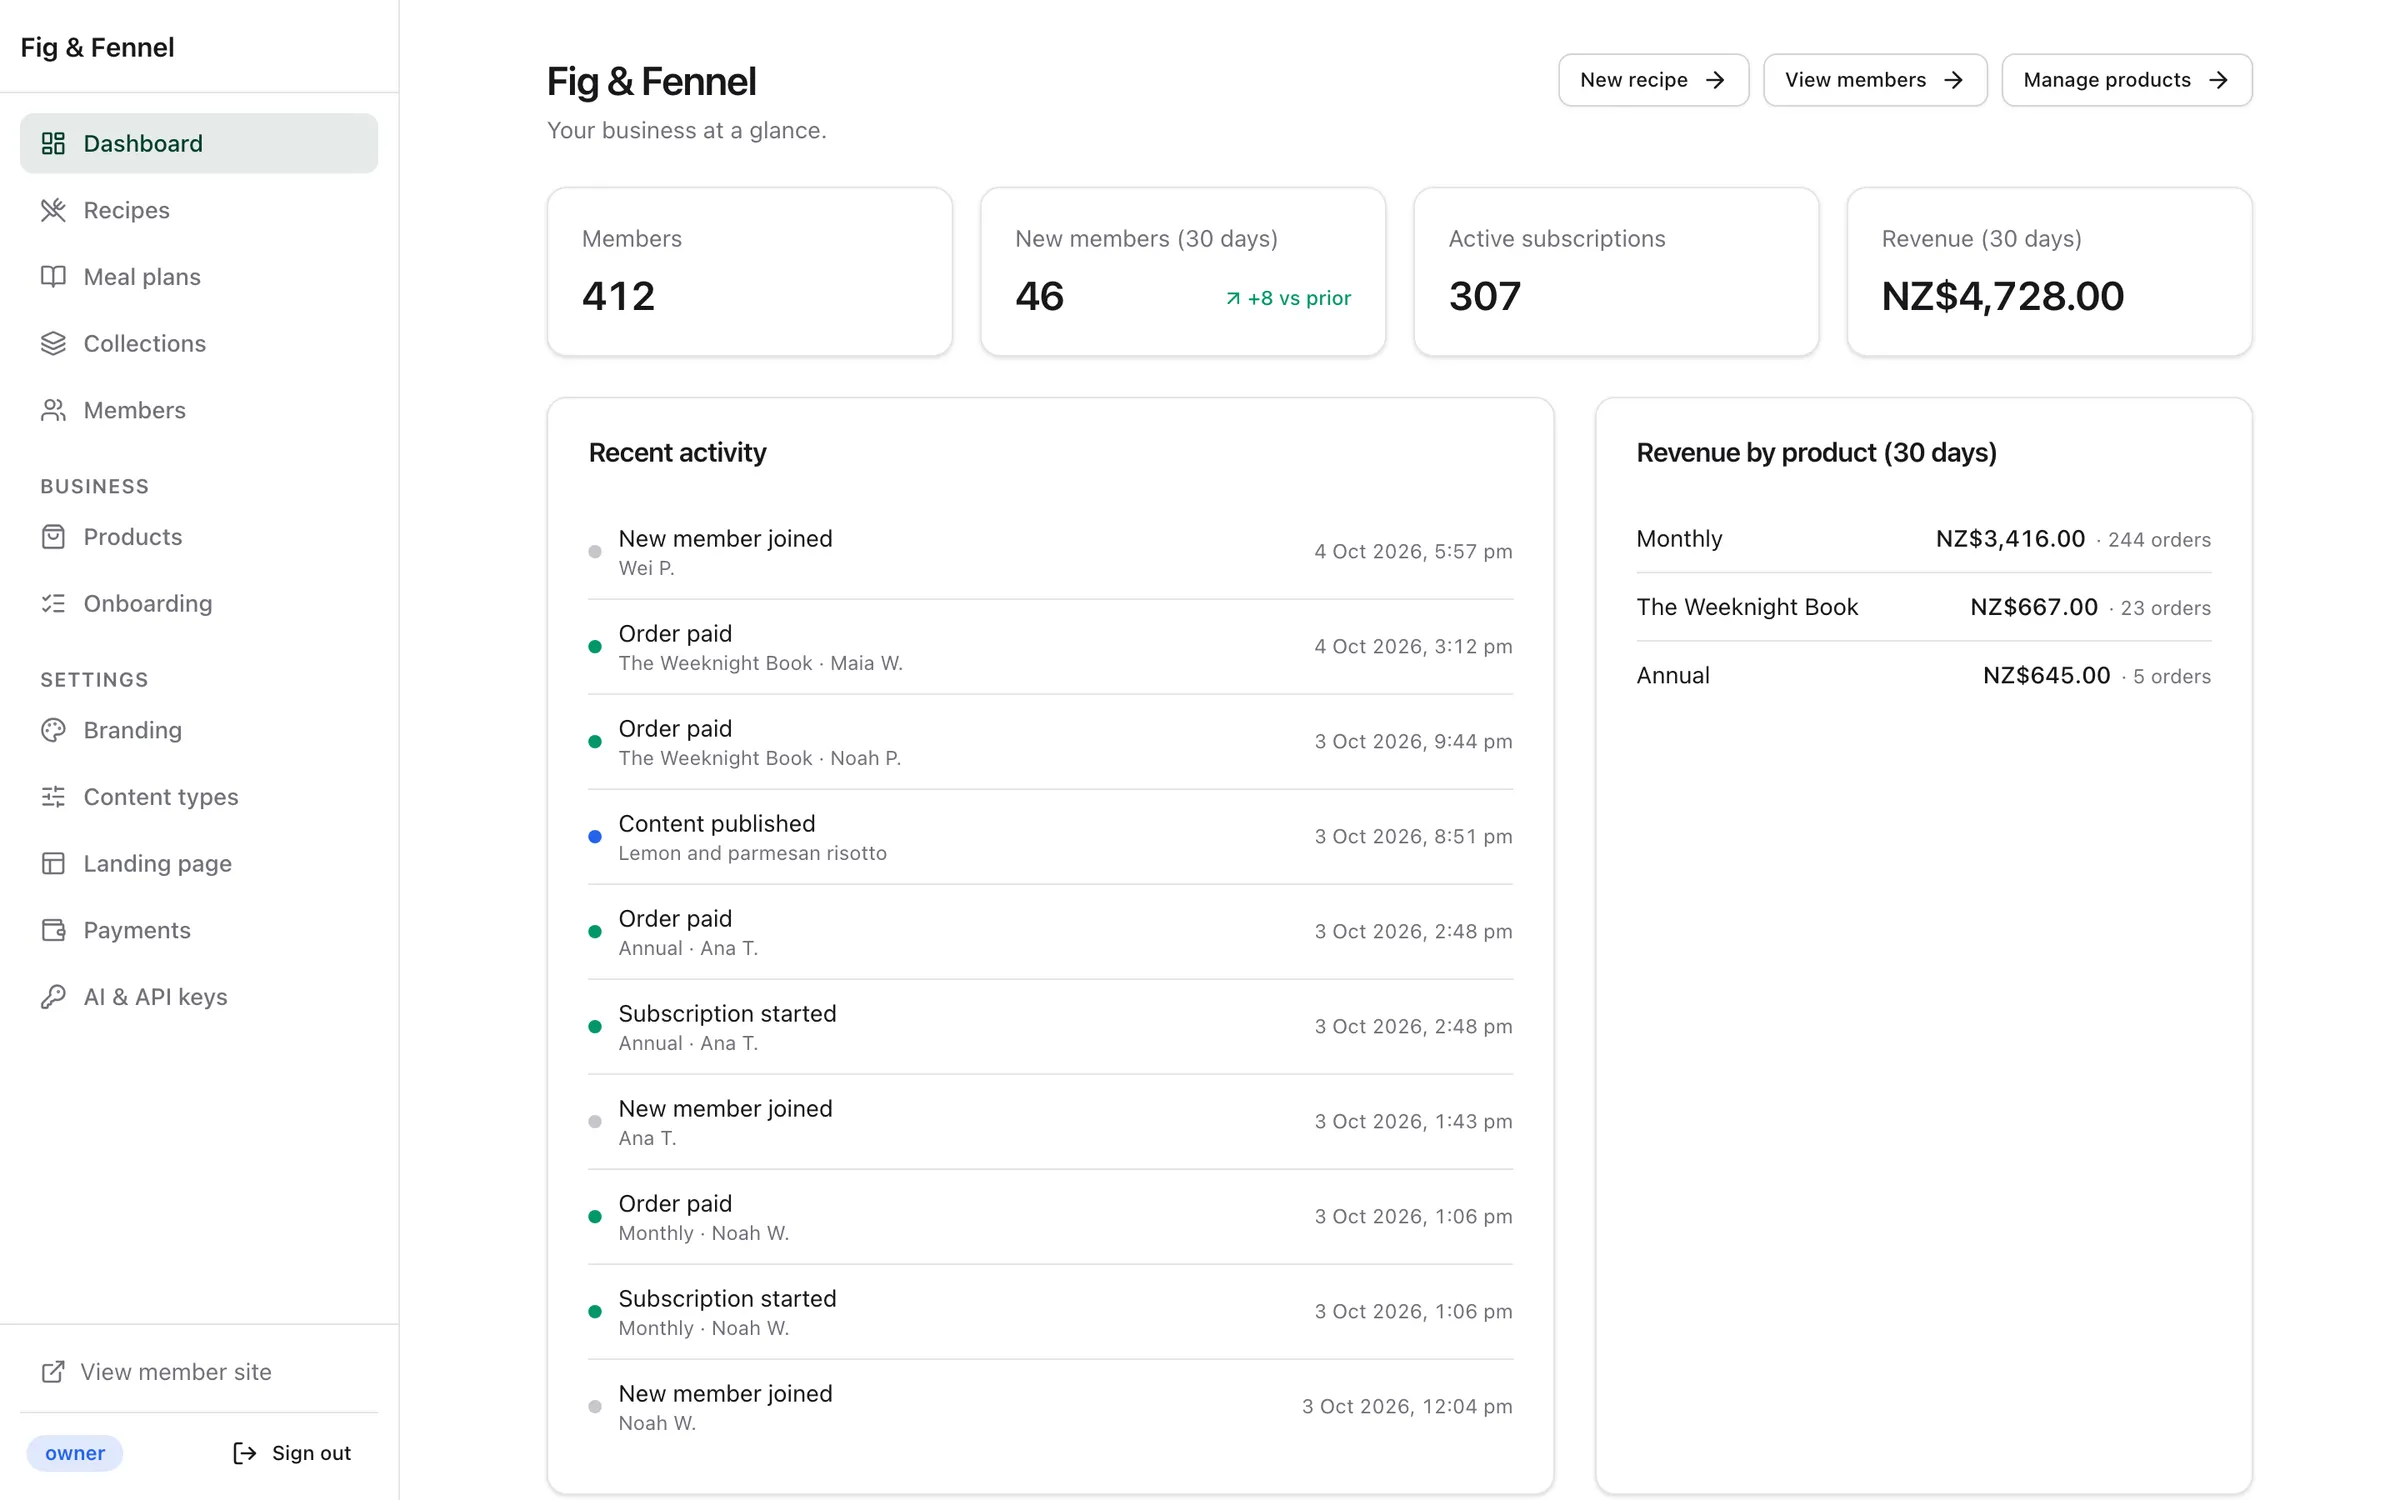This screenshot has width=2400, height=1500.
Task: Click the Content published Lemon and parmesan risotto row
Action: [1050, 837]
